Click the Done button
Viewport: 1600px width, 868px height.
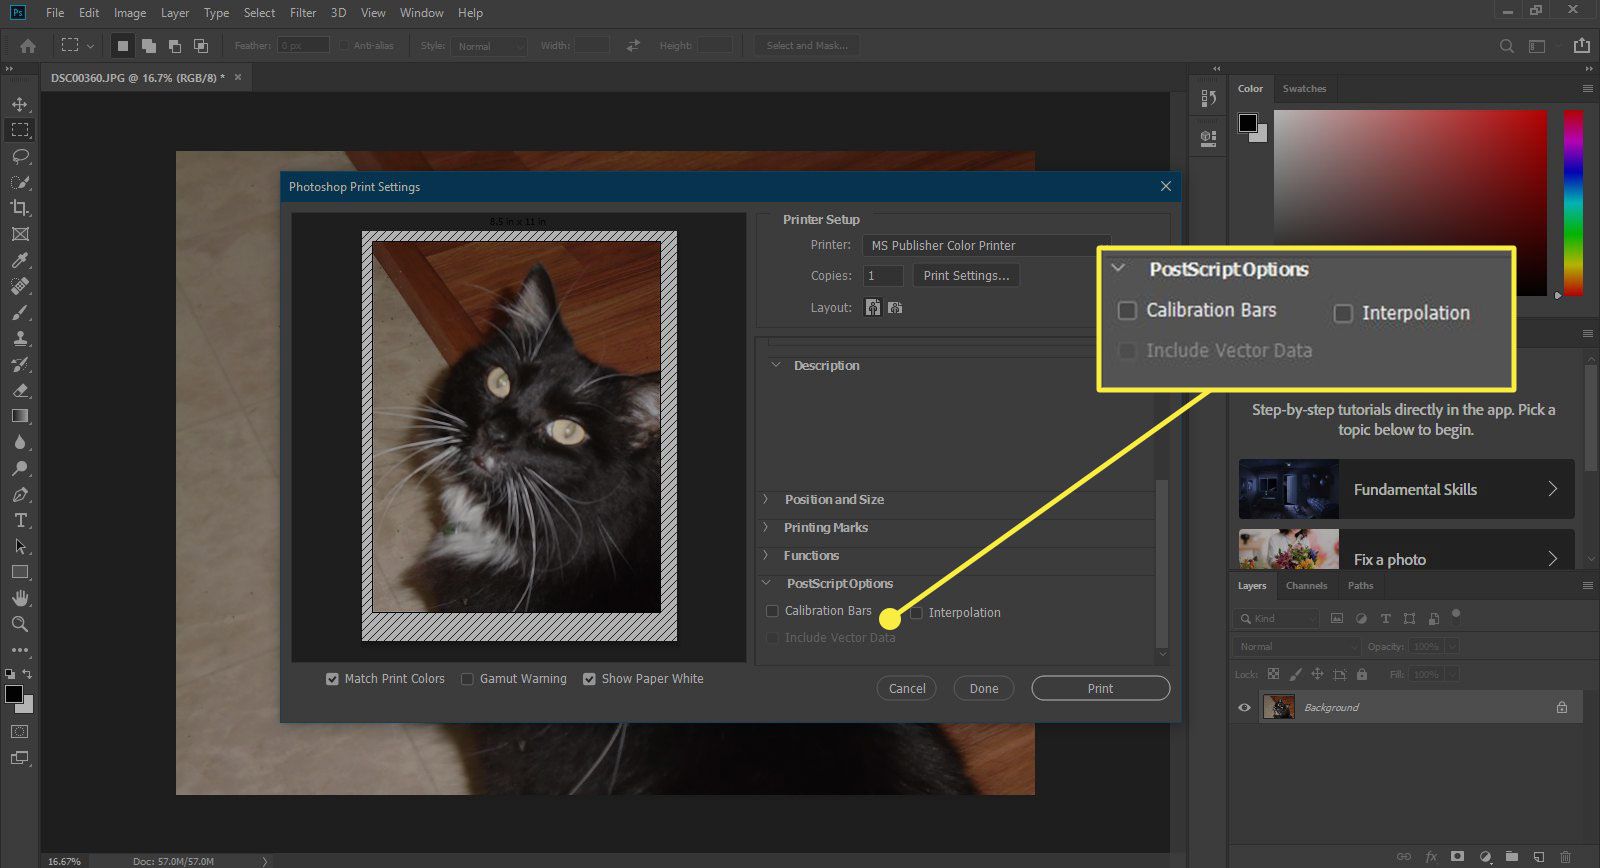click(x=984, y=688)
